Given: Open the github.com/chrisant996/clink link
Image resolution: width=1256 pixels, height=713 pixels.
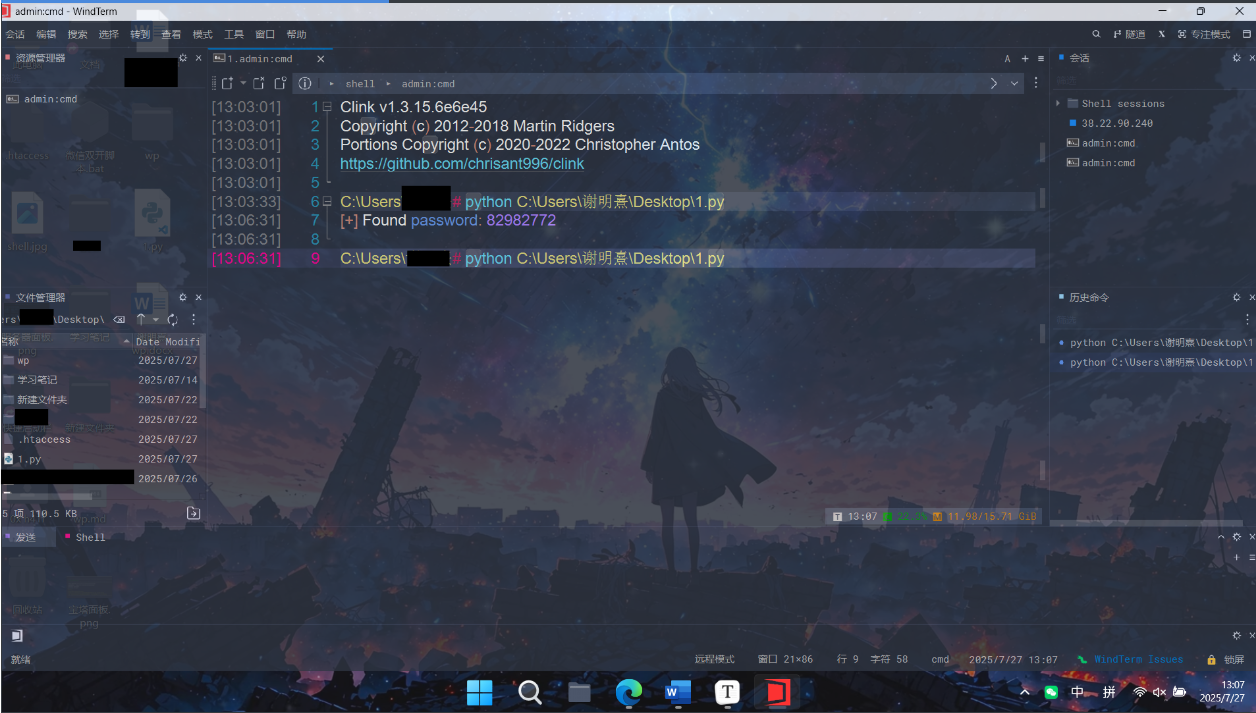Looking at the screenshot, I should click(x=462, y=164).
